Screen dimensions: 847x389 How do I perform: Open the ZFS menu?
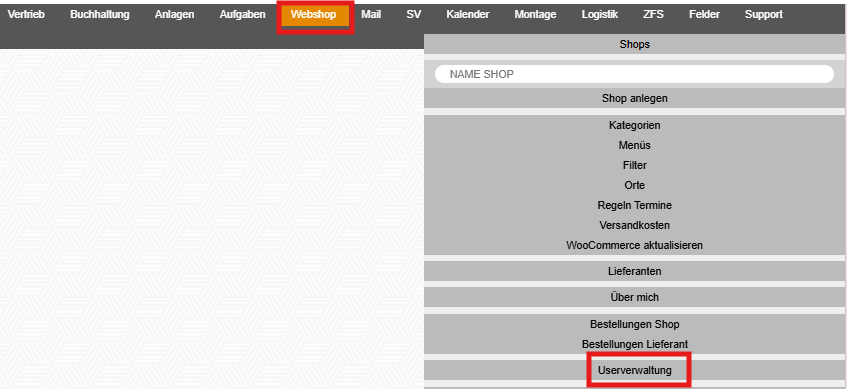[x=654, y=15]
